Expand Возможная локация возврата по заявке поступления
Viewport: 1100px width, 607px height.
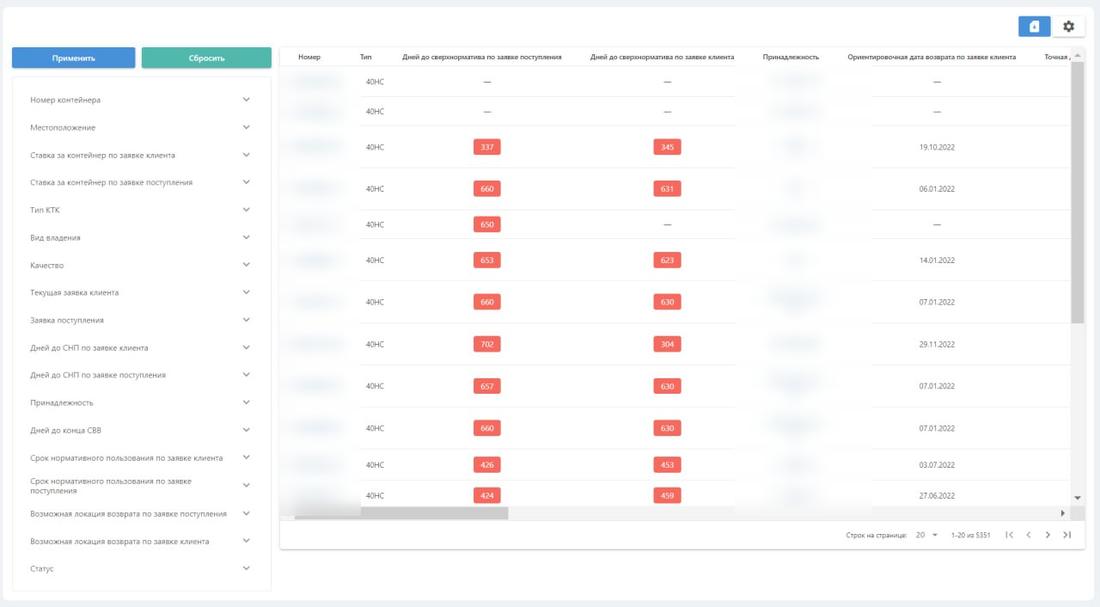[140, 514]
